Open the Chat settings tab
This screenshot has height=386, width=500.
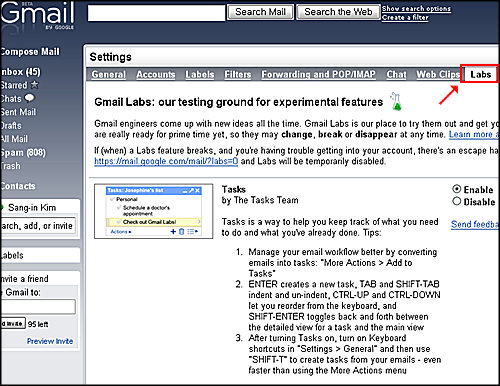click(x=396, y=74)
